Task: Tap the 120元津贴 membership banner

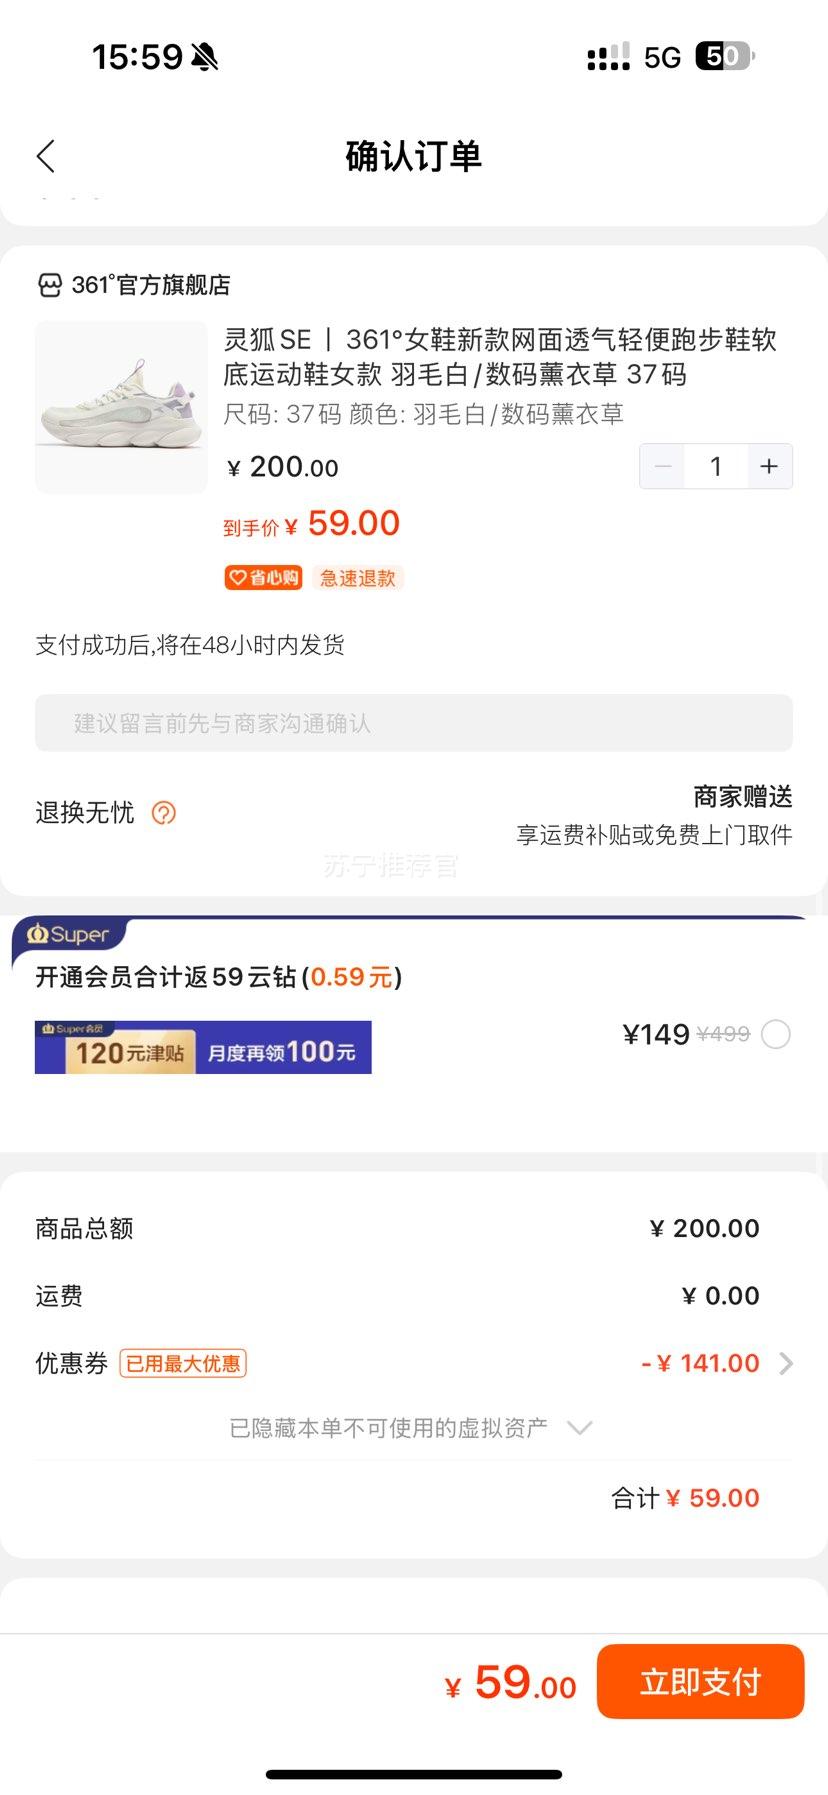Action: (x=203, y=1048)
